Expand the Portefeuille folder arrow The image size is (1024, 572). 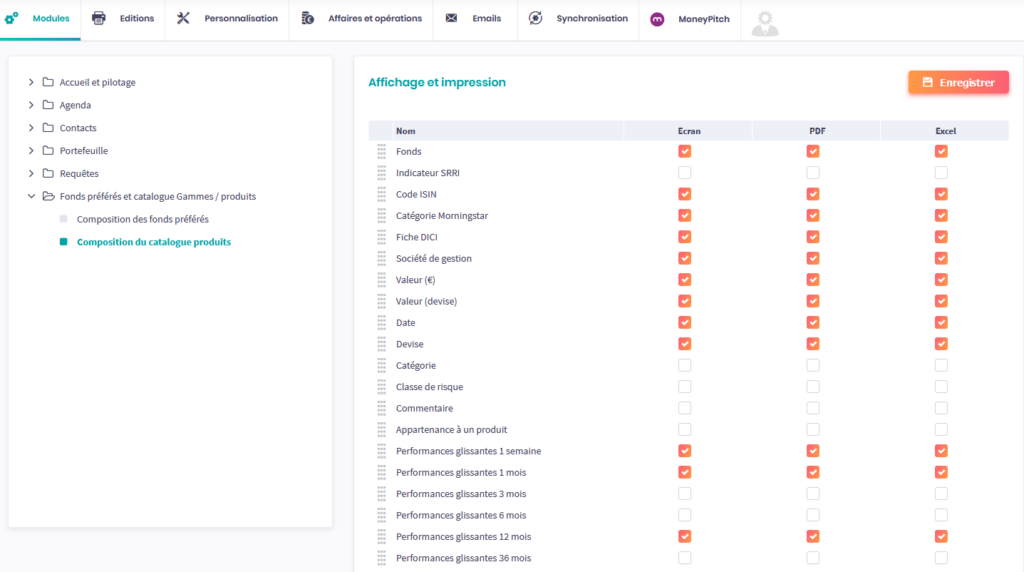pyautogui.click(x=31, y=151)
